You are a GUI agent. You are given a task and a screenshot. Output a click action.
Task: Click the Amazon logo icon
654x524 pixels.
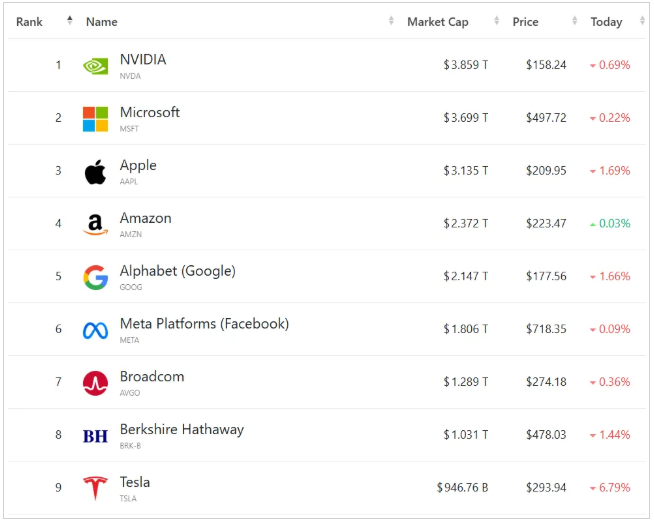point(95,225)
